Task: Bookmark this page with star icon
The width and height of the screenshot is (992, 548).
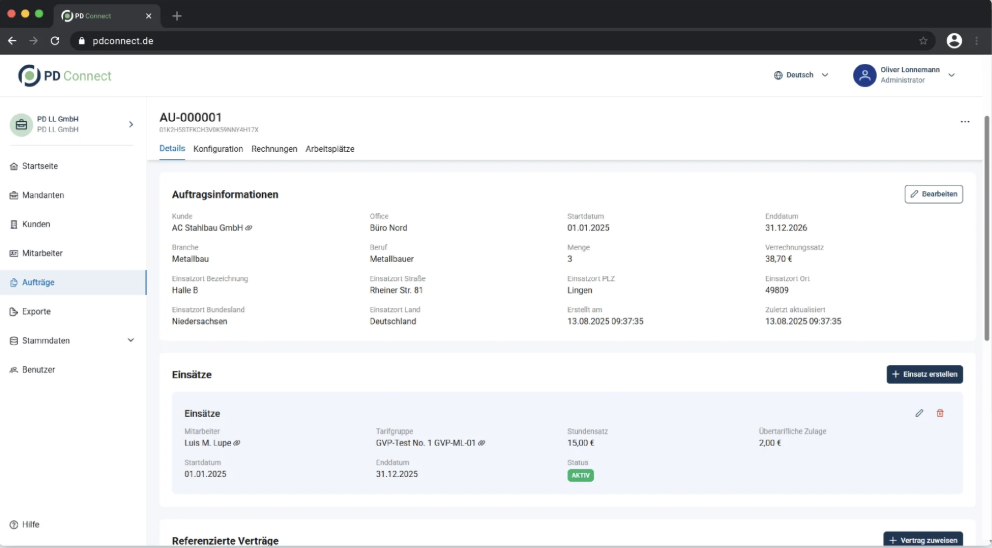Action: (x=923, y=41)
